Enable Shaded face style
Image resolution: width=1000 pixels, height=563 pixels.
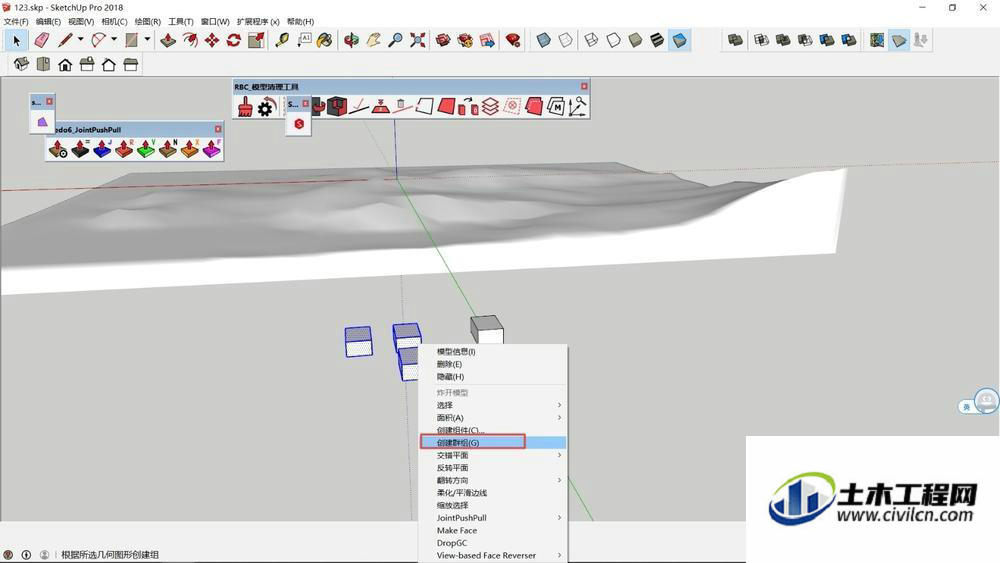(635, 40)
